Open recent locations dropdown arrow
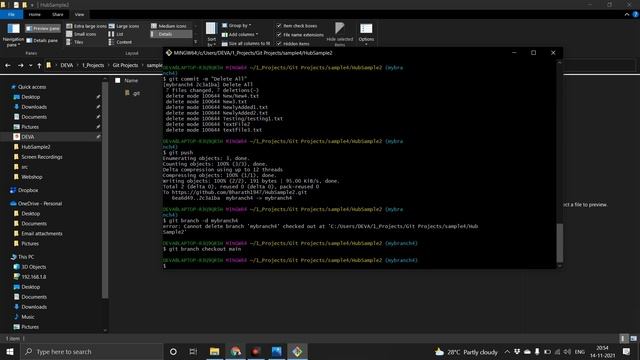The height and width of the screenshot is (360, 640). click(31, 65)
